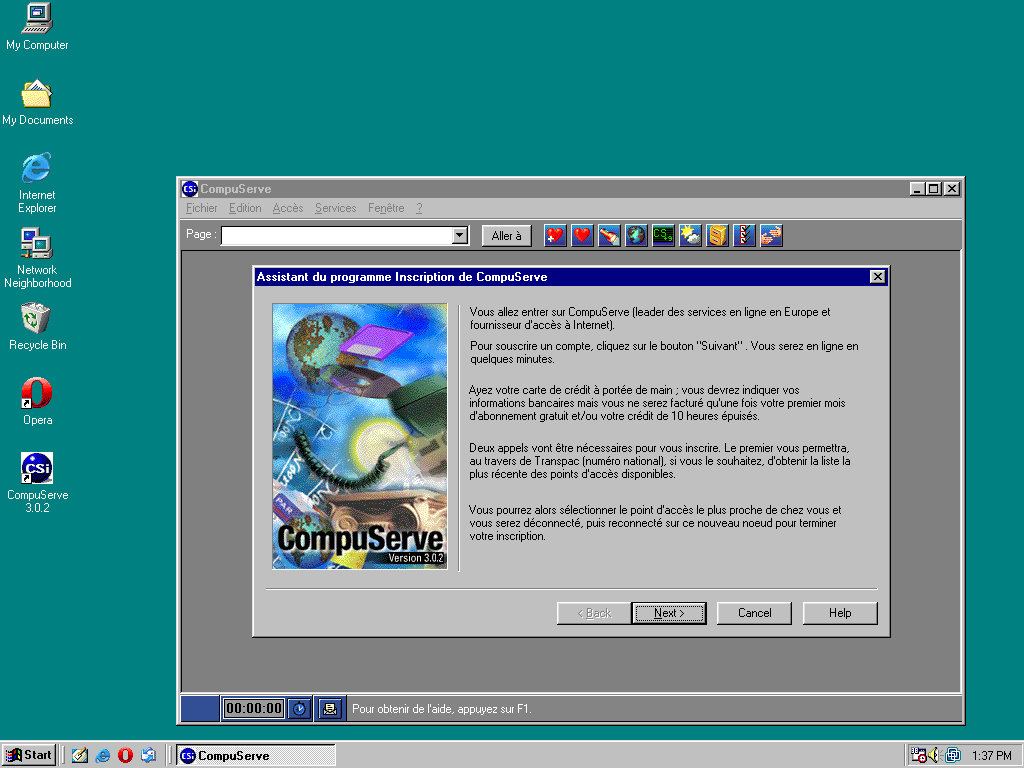1024x768 pixels.
Task: Click the Show Desktop quick launch icon
Action: pos(80,756)
